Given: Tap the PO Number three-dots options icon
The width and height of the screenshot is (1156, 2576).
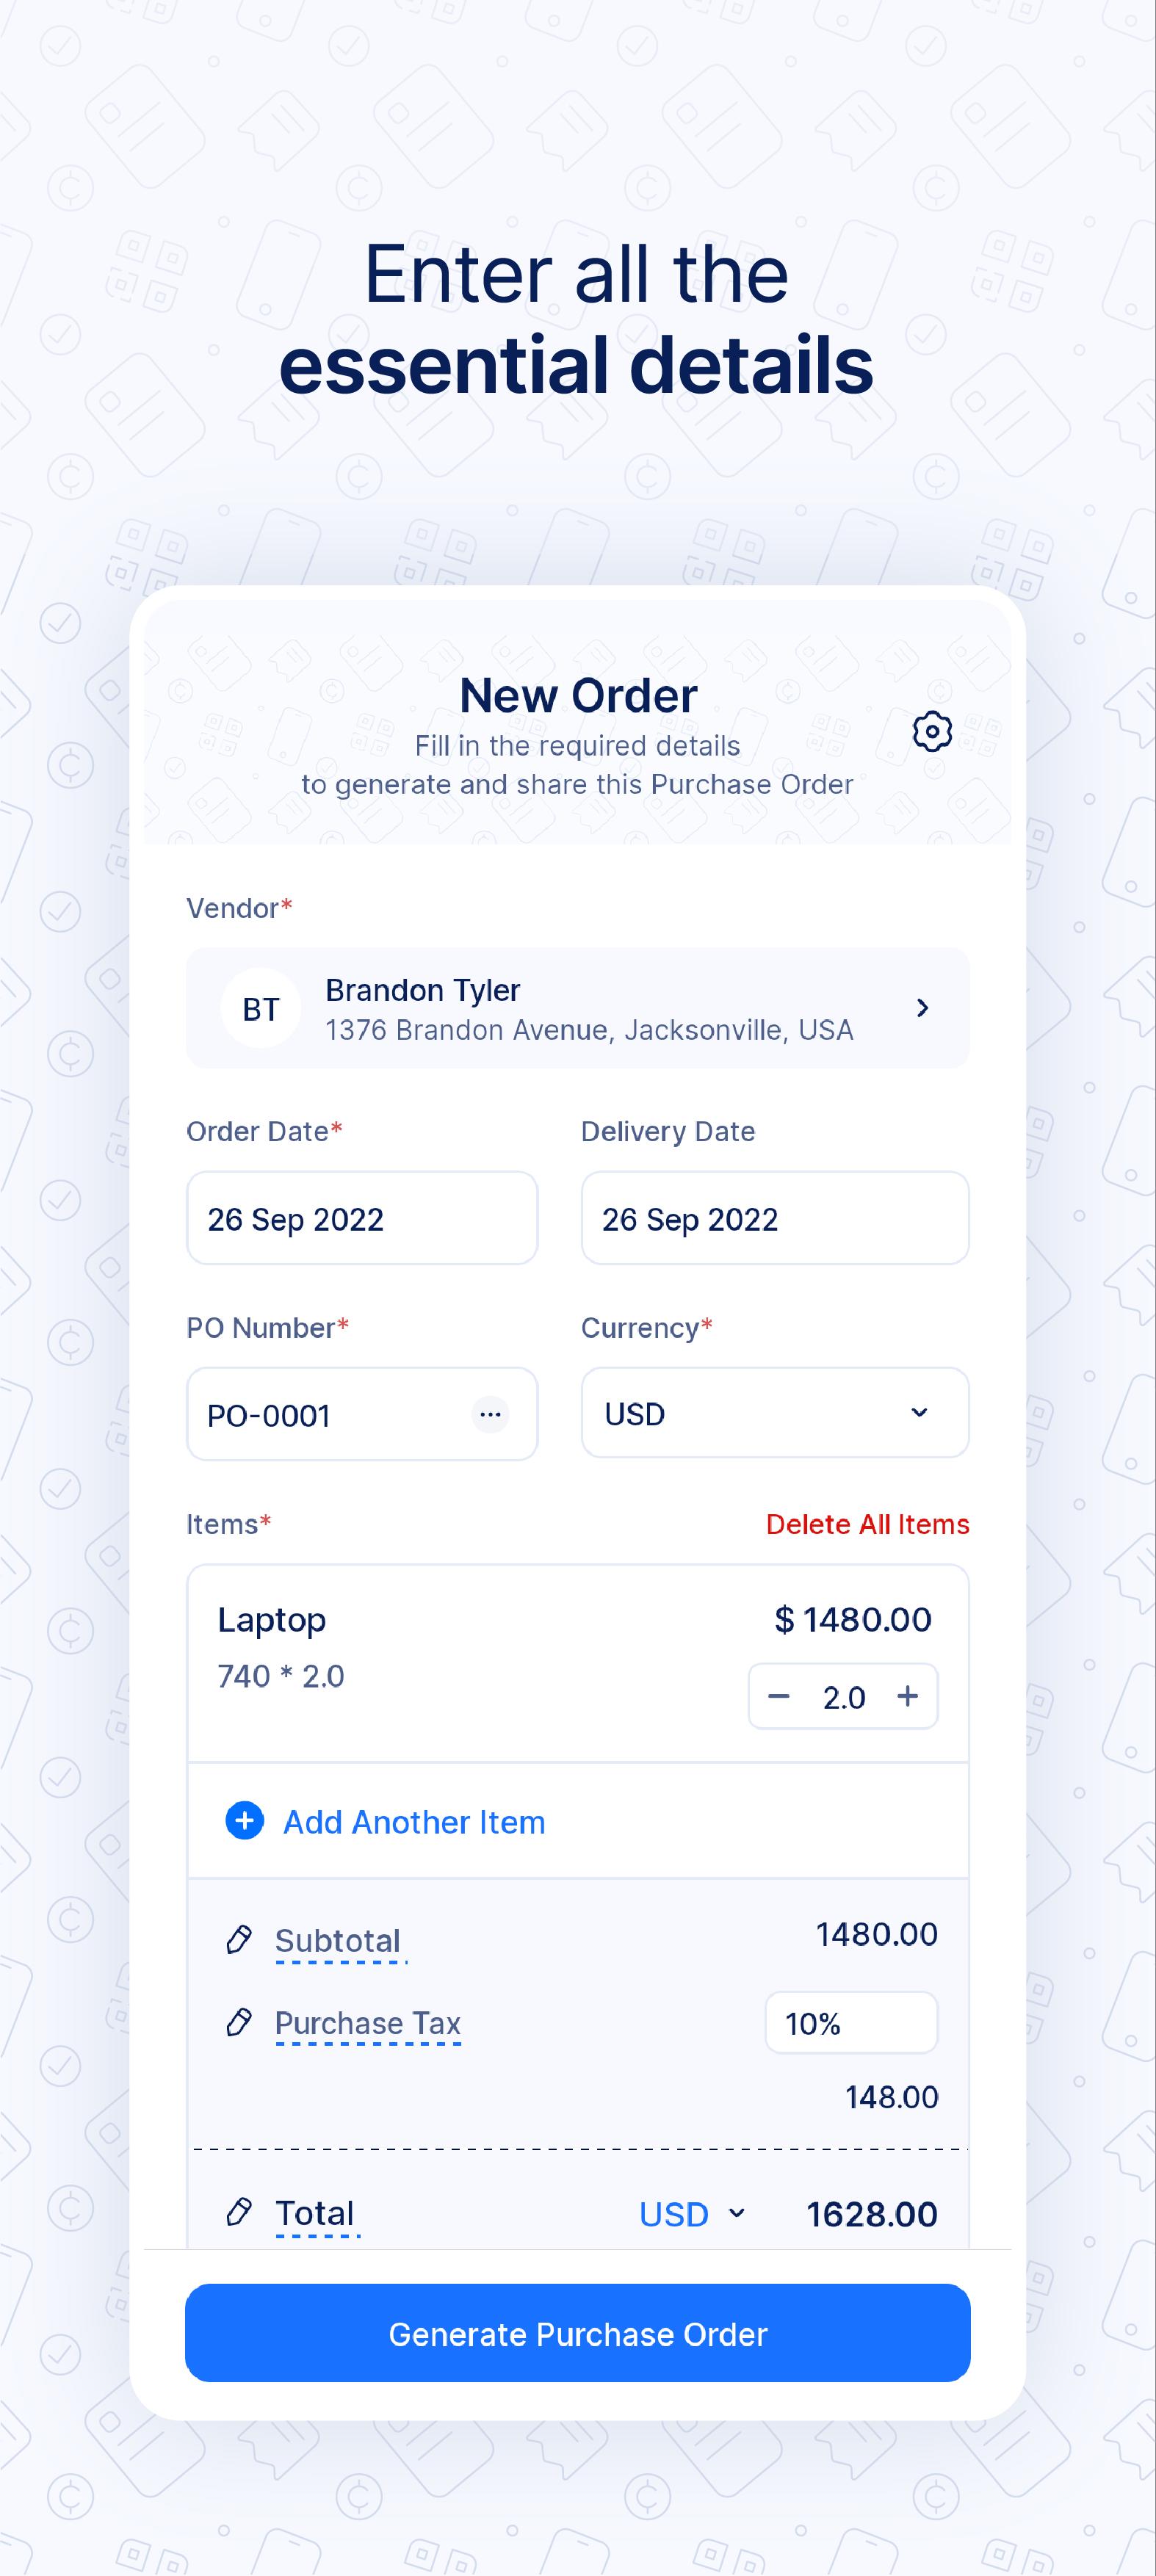Looking at the screenshot, I should pyautogui.click(x=490, y=1414).
